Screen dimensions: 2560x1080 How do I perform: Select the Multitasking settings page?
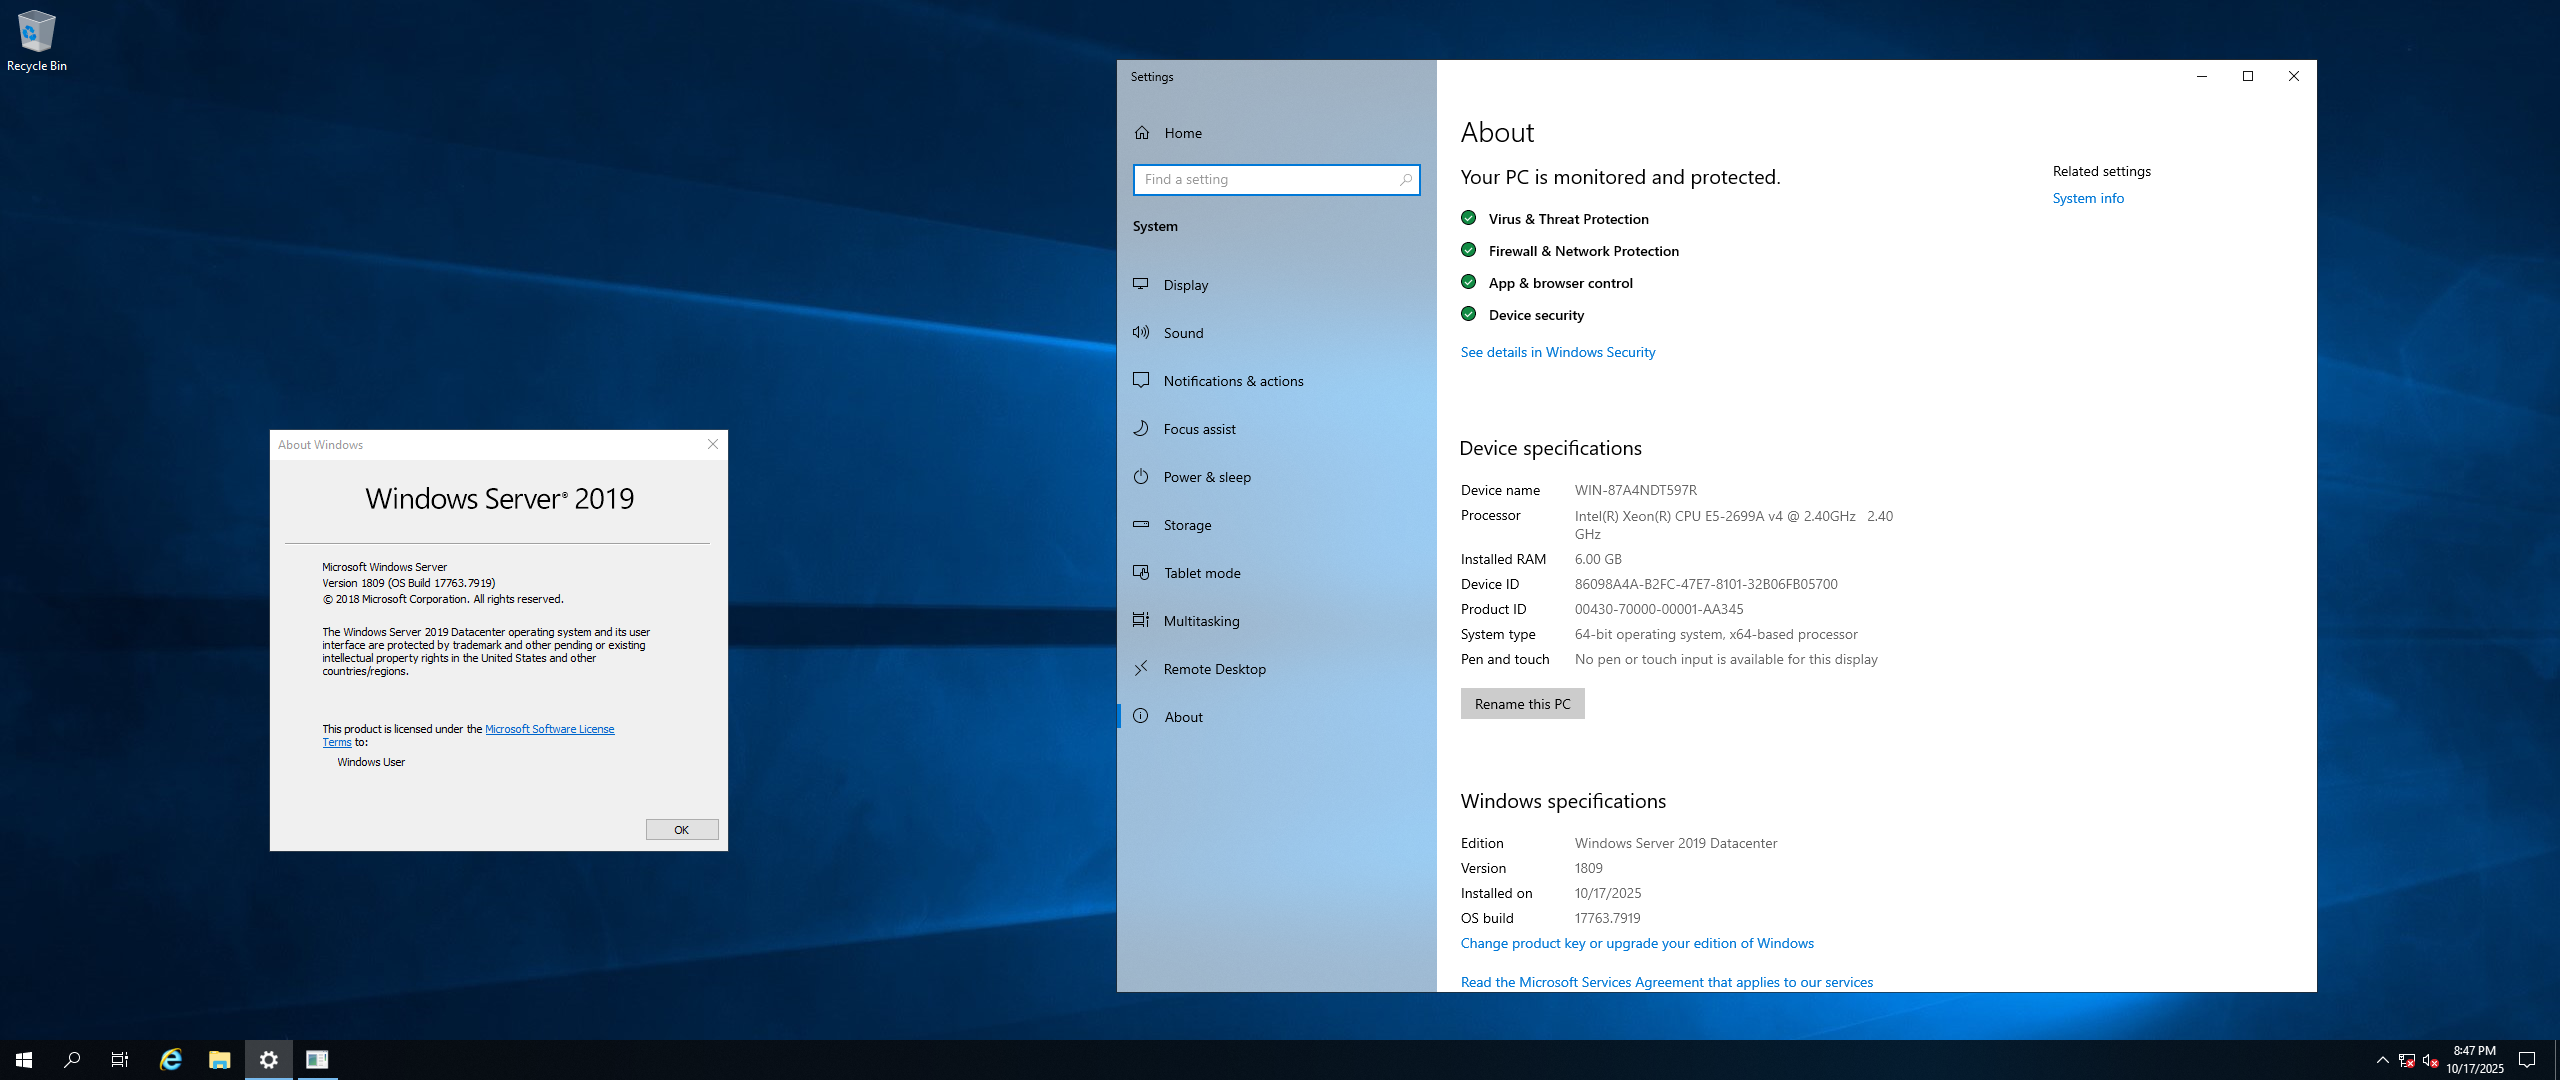[1201, 621]
